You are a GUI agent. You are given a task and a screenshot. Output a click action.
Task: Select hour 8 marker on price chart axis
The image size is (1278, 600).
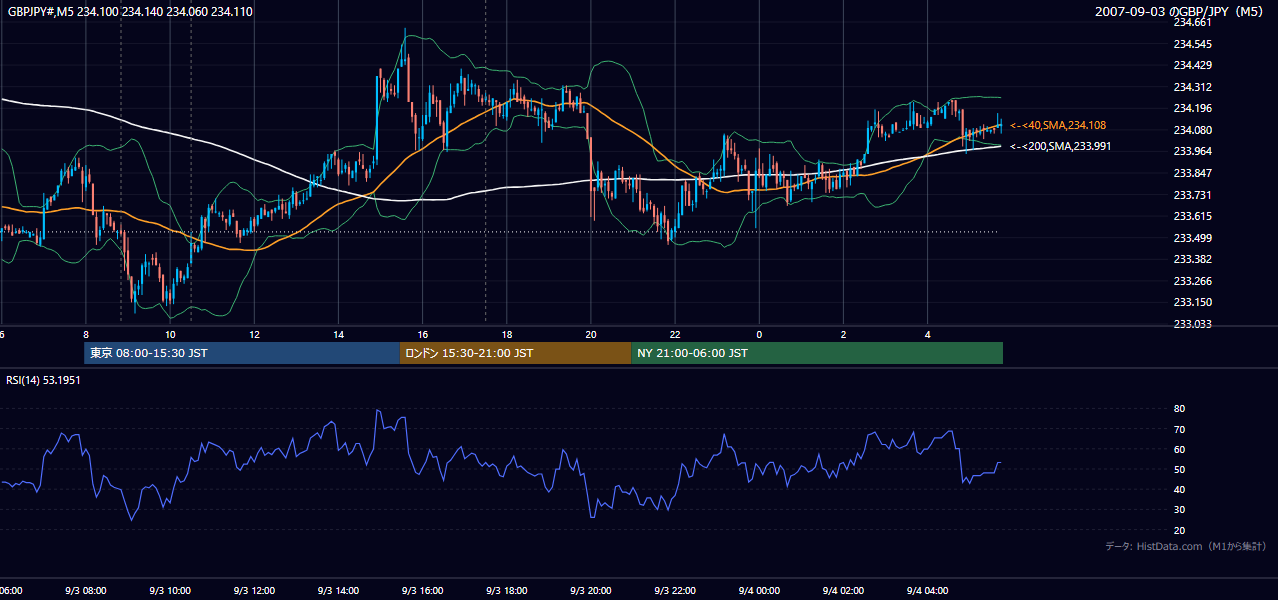(86, 334)
